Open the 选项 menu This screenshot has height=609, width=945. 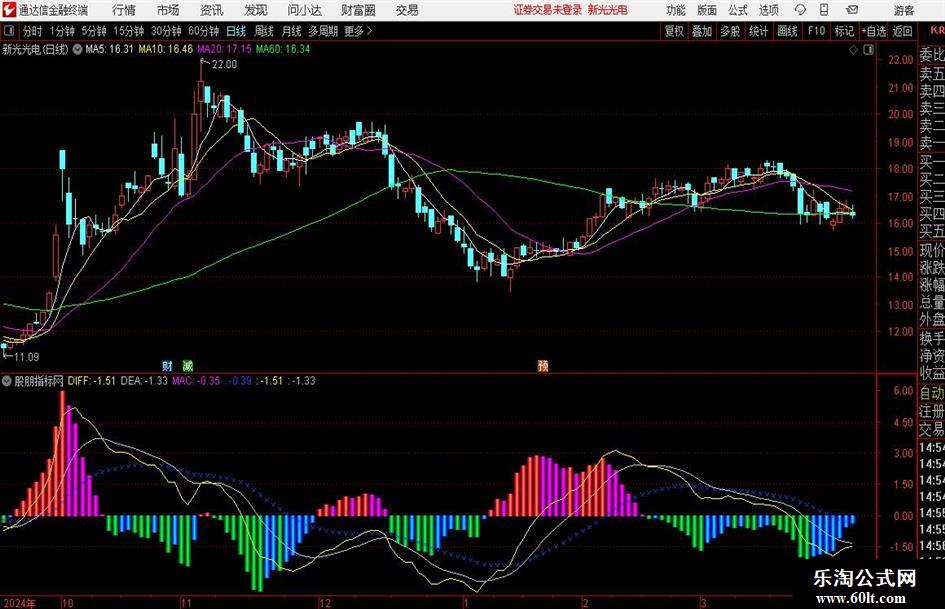768,10
